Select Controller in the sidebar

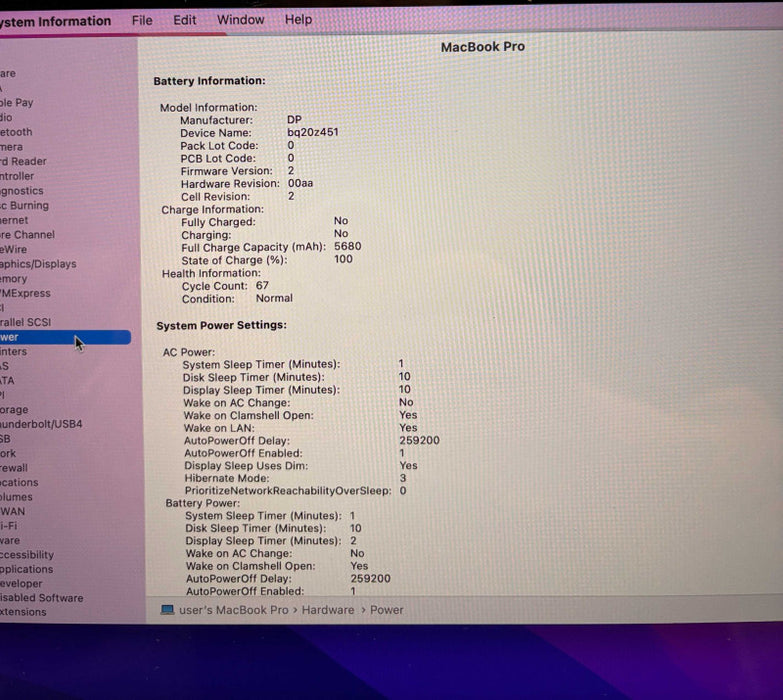point(17,176)
